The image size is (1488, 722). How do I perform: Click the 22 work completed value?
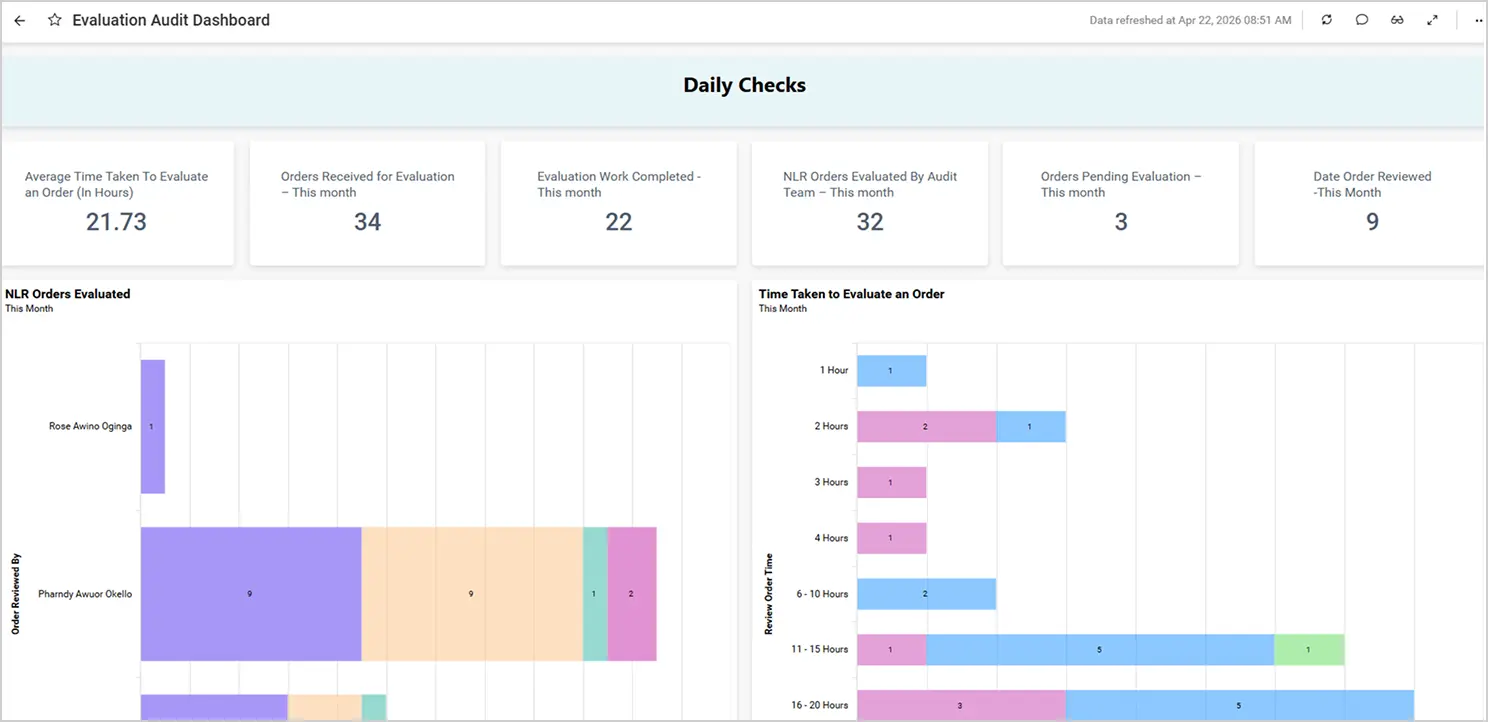pyautogui.click(x=619, y=221)
